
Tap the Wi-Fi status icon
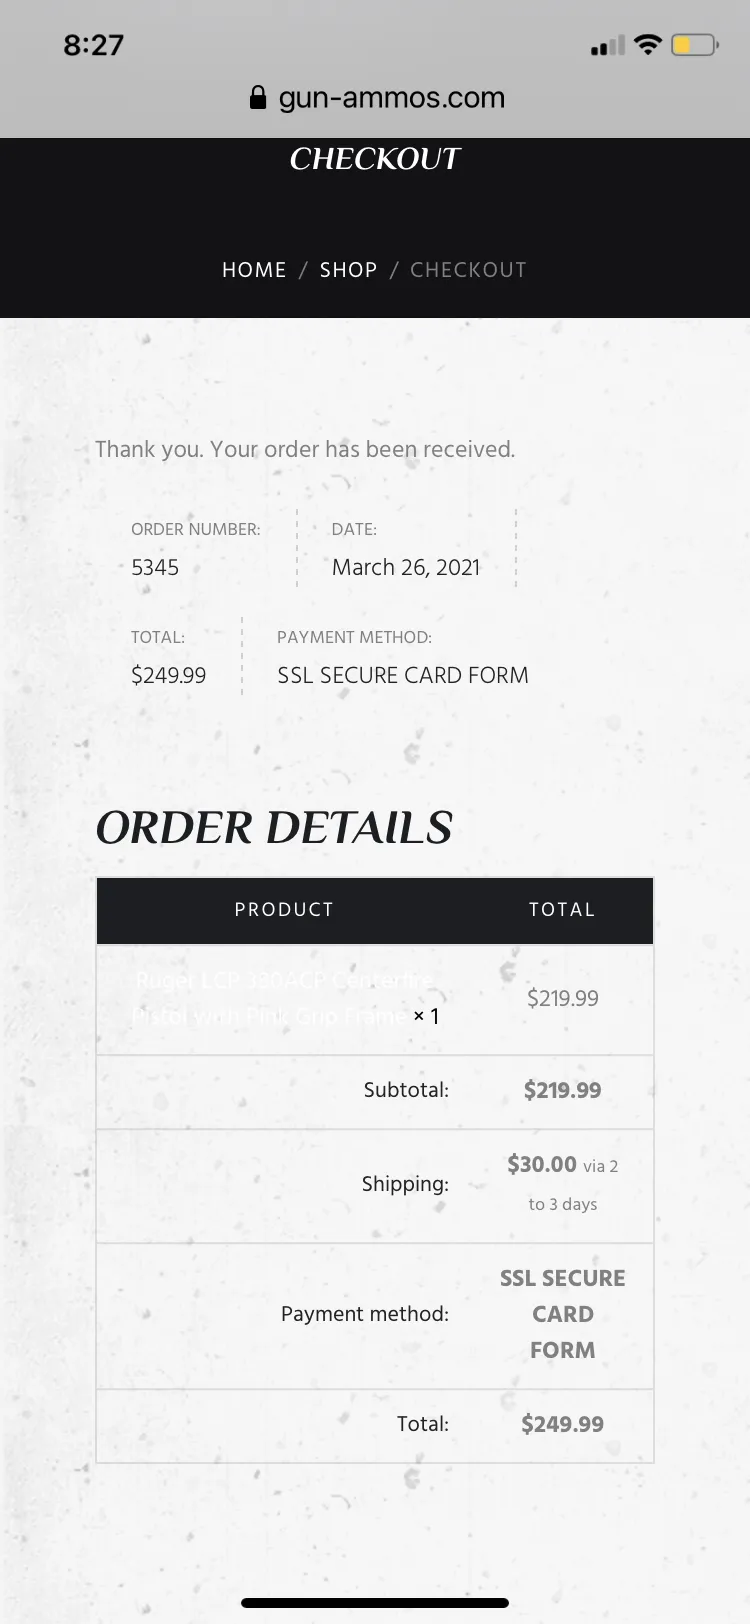click(x=648, y=45)
